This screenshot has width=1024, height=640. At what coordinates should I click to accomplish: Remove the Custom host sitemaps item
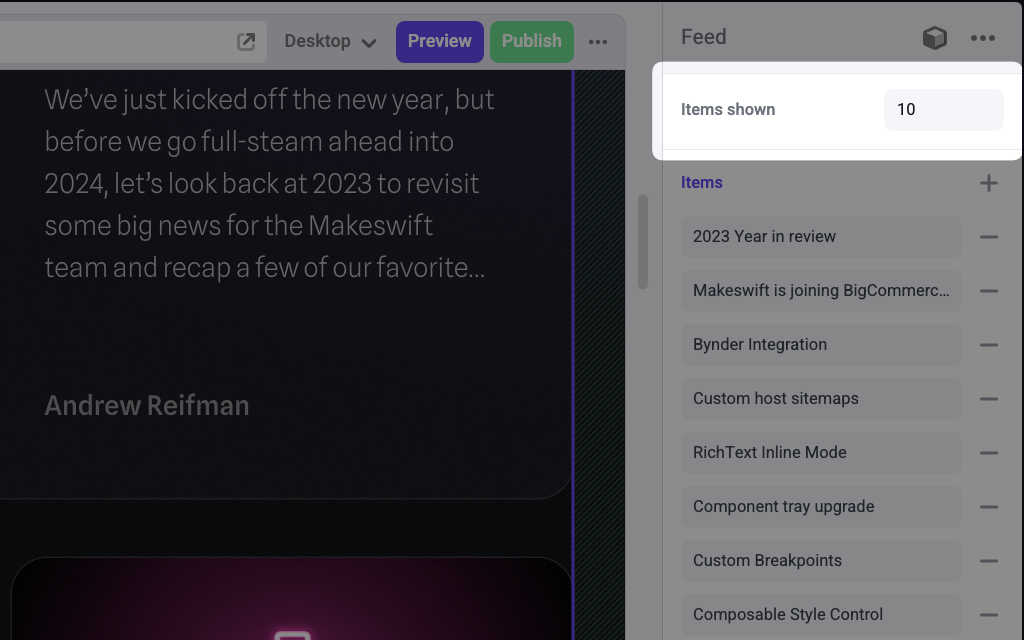(x=989, y=399)
